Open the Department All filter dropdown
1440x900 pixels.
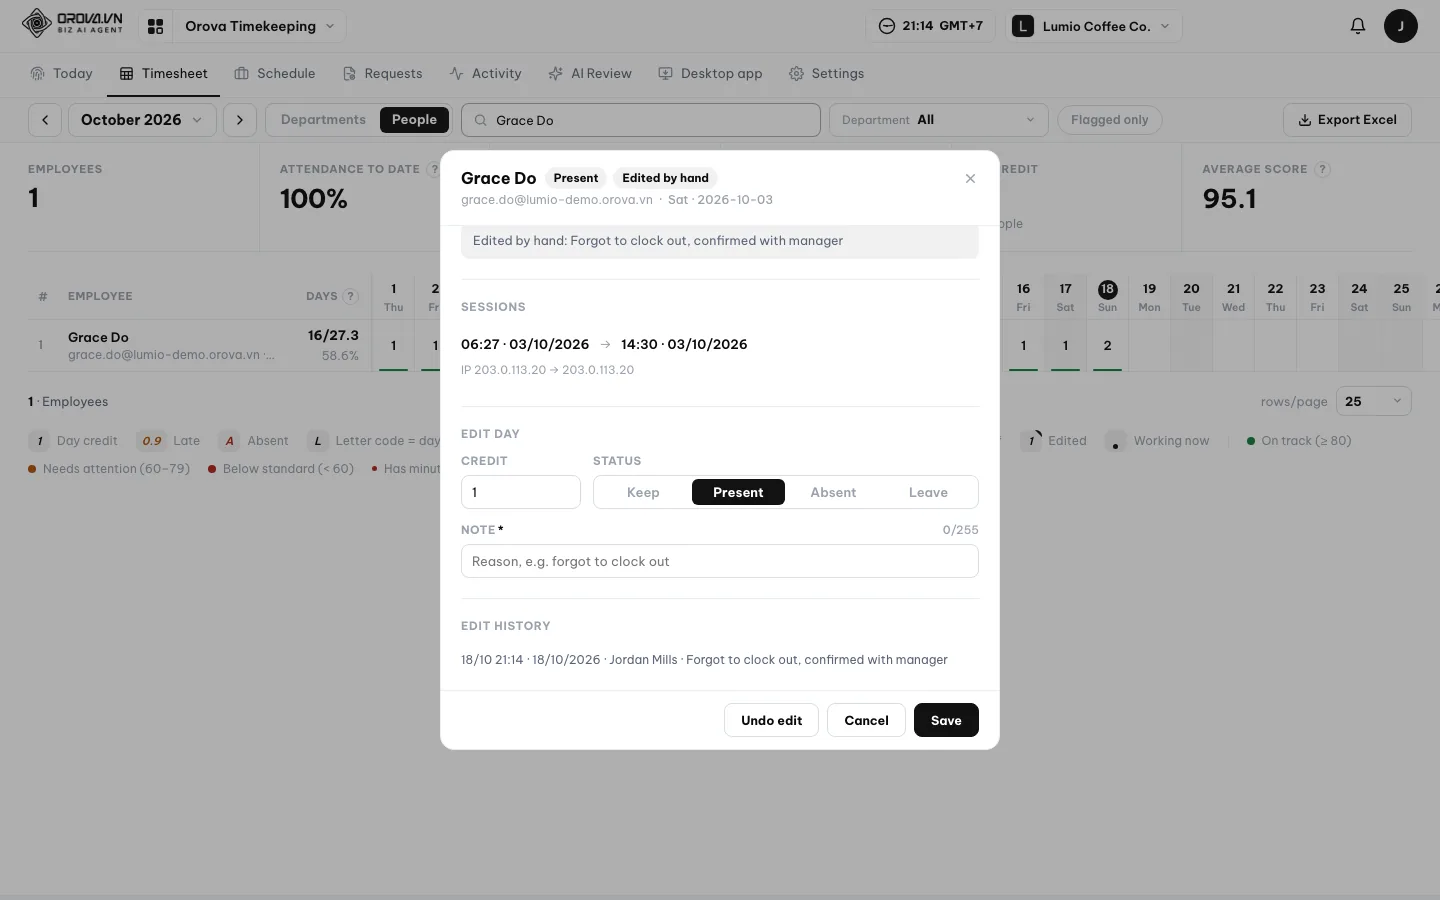pos(938,120)
